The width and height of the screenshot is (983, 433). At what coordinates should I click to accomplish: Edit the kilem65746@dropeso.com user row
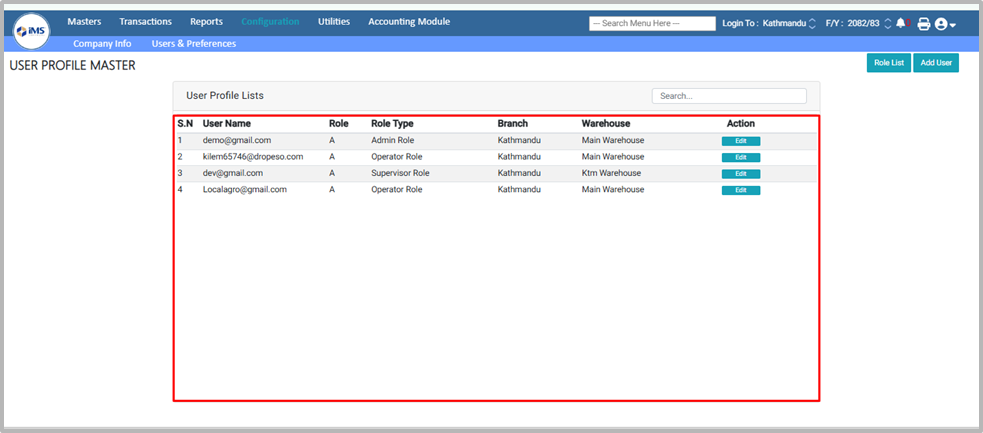740,157
